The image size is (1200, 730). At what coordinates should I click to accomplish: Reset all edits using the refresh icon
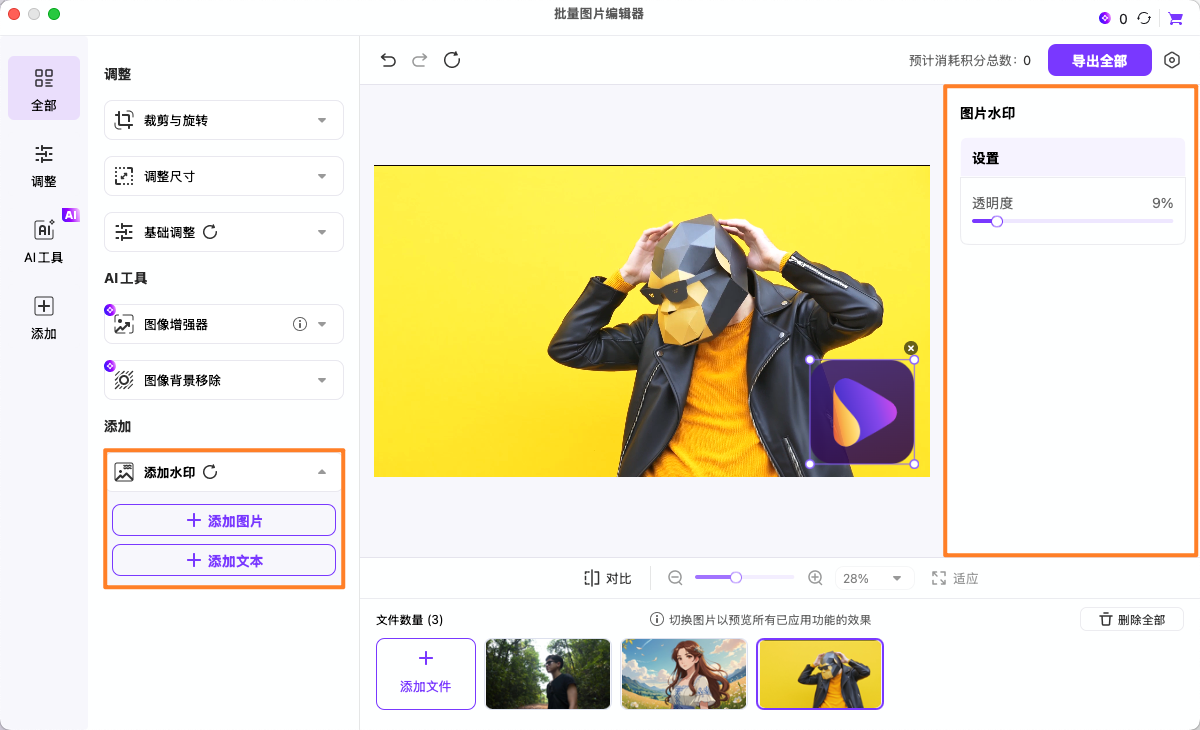click(x=451, y=60)
